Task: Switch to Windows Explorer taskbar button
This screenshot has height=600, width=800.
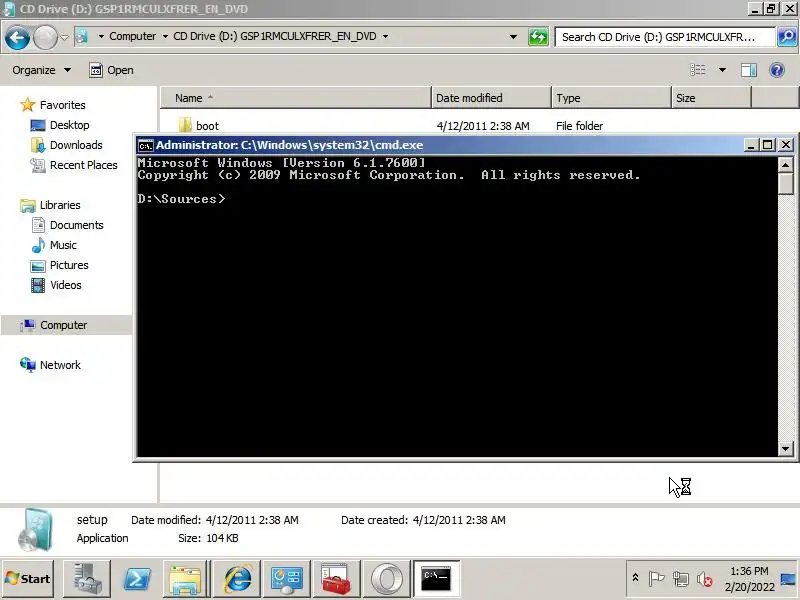Action: click(186, 579)
